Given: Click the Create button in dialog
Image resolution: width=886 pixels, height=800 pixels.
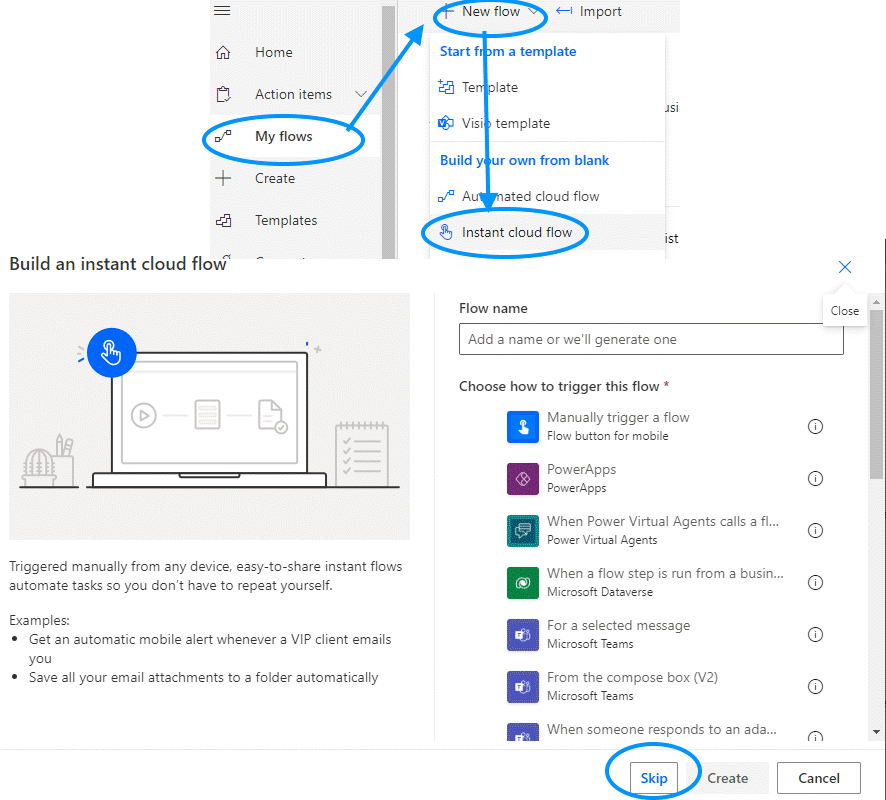Looking at the screenshot, I should click(727, 778).
